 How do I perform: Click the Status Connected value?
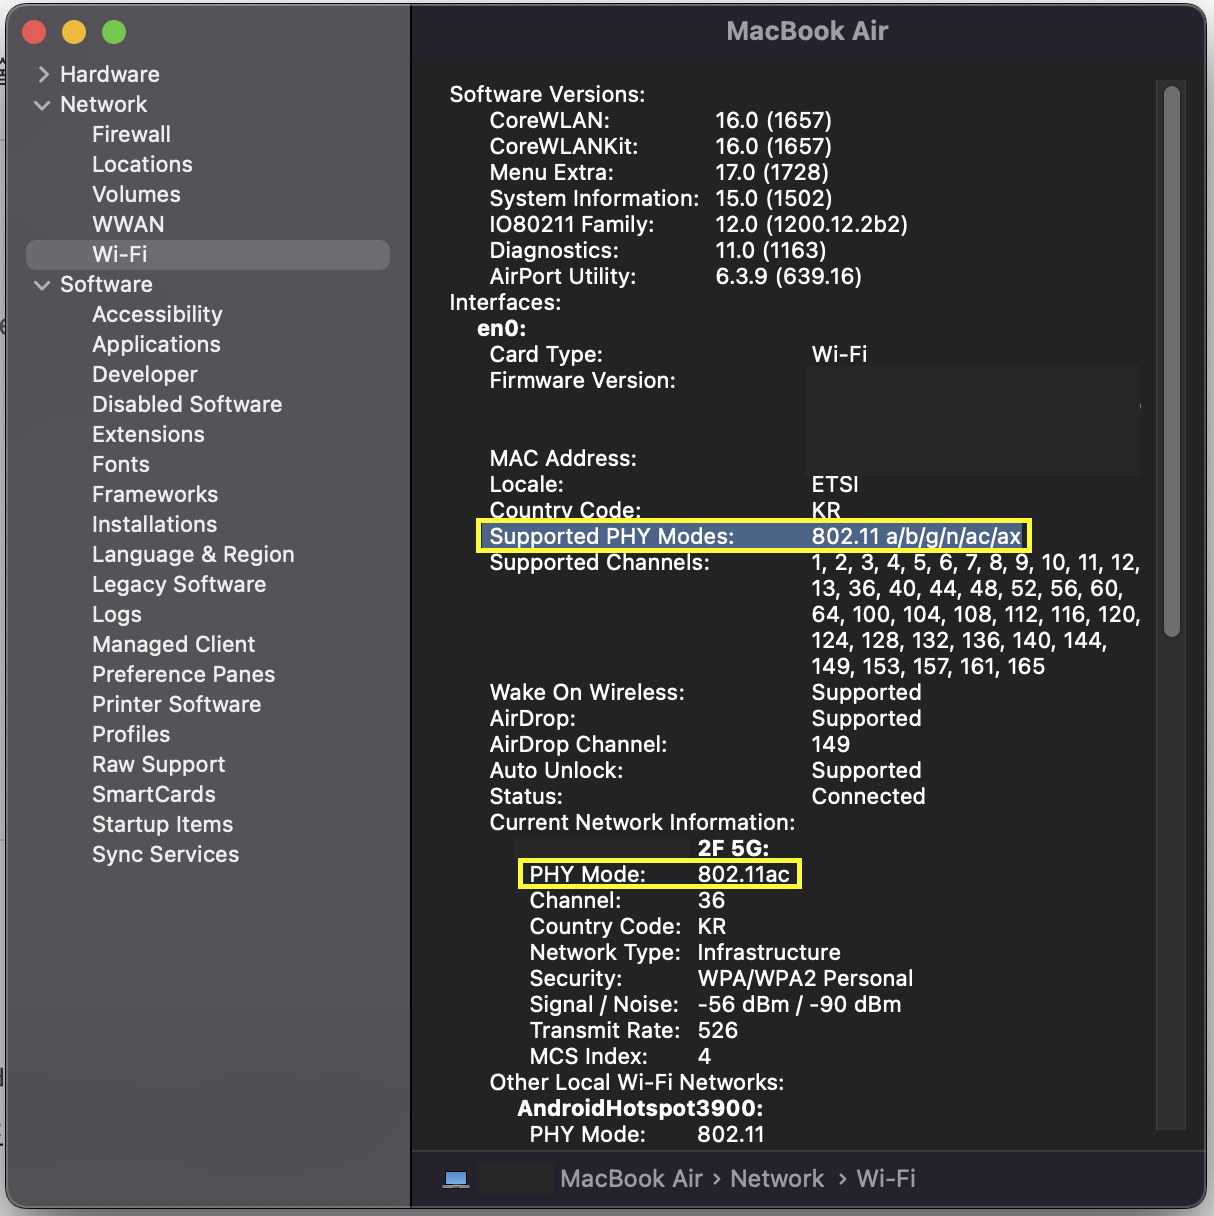(868, 796)
